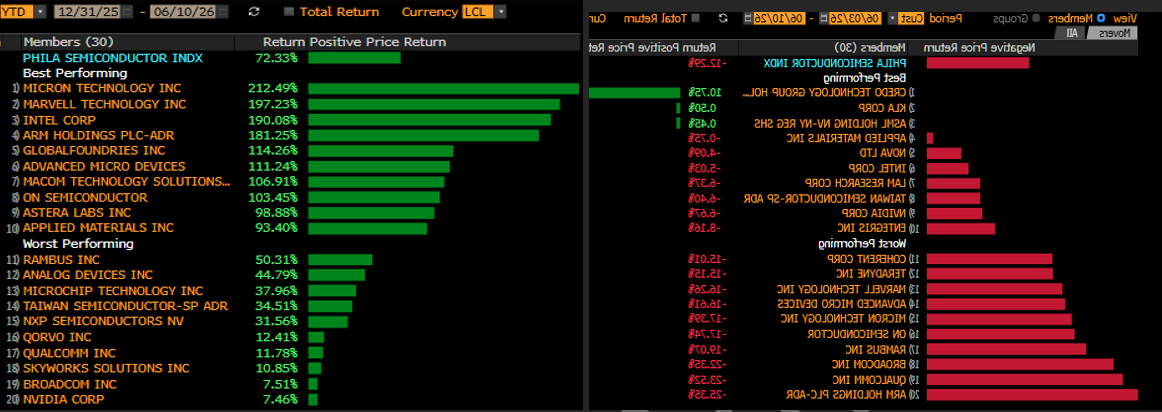Select NXP SEMICONDUCTORS NV row
The image size is (1162, 412).
click(x=291, y=322)
